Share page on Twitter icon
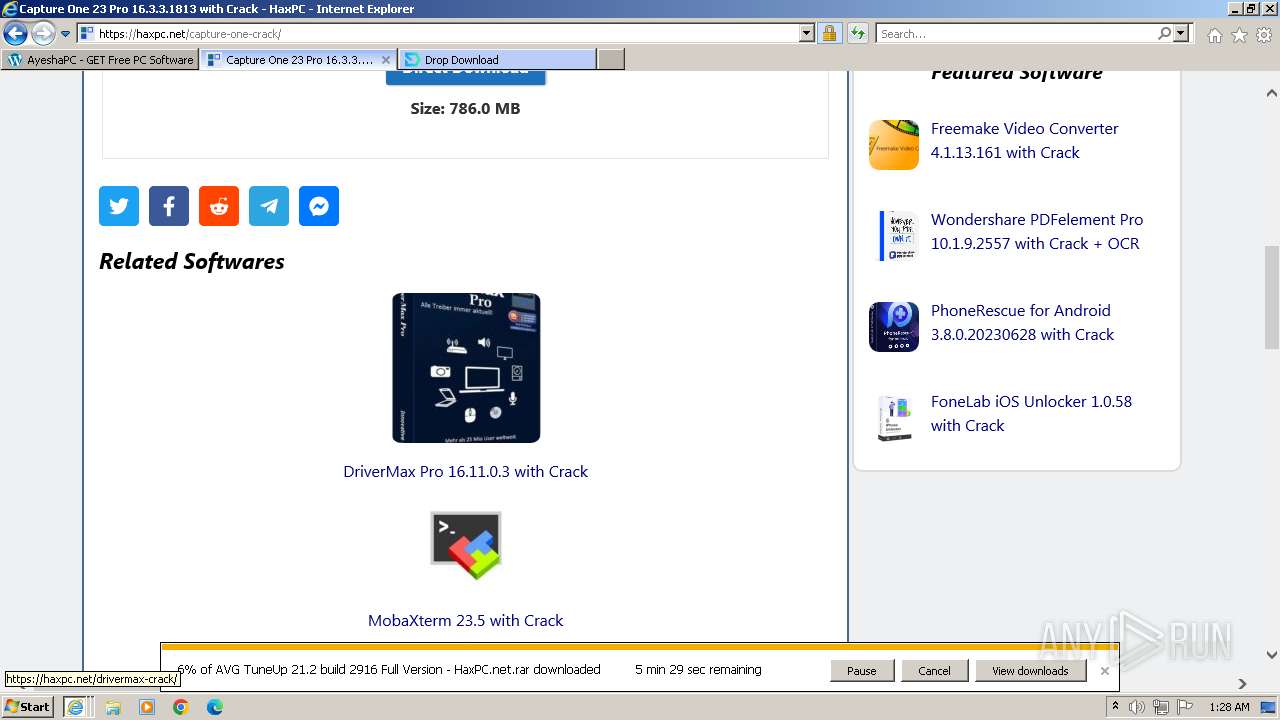Viewport: 1280px width, 720px height. [x=119, y=206]
